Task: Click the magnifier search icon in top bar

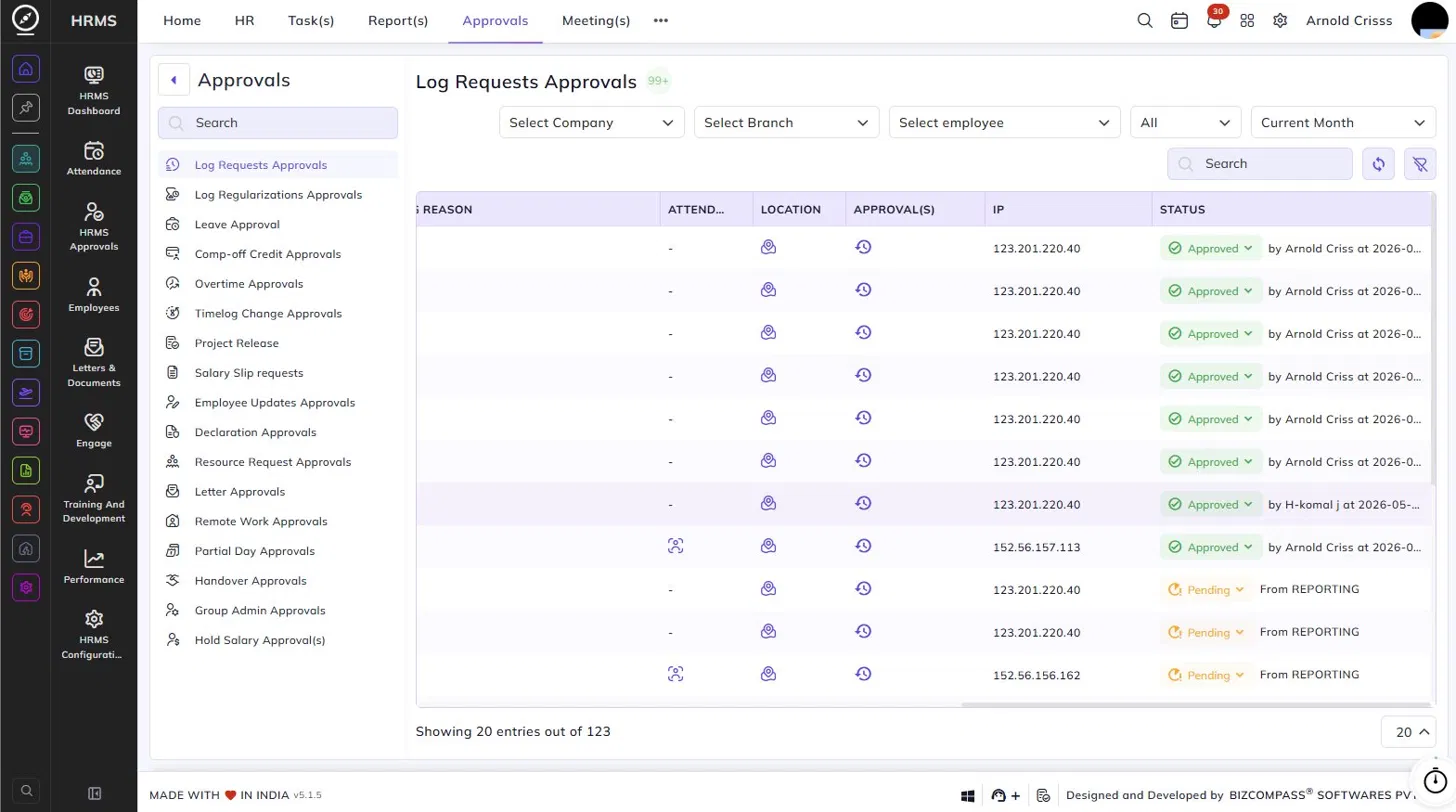Action: (1145, 21)
